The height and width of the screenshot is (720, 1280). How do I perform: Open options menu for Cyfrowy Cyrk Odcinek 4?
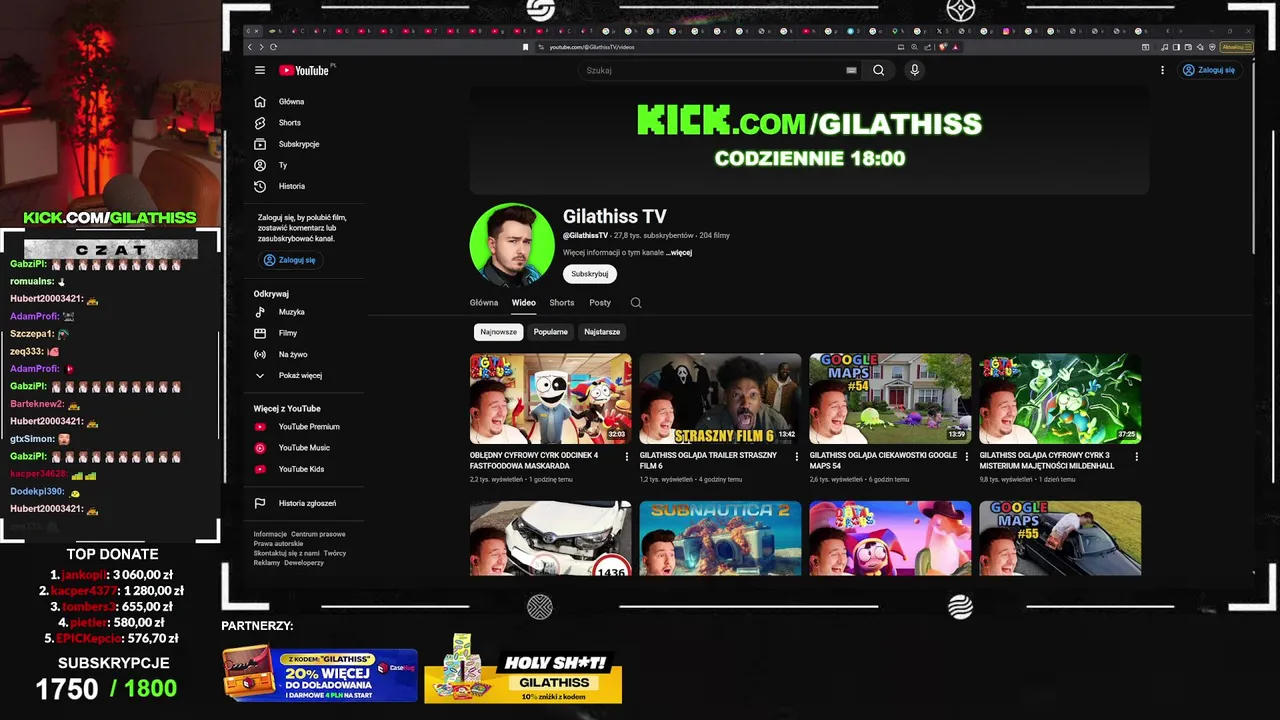pyautogui.click(x=627, y=457)
